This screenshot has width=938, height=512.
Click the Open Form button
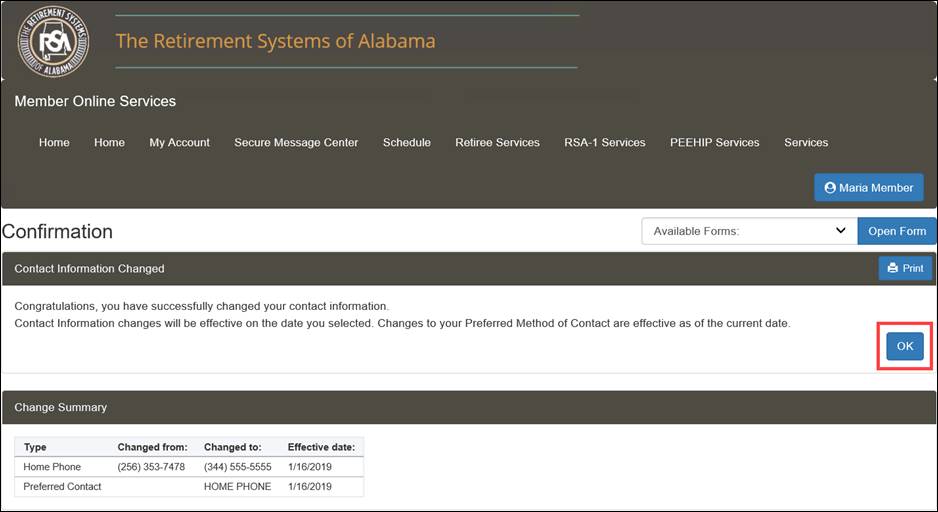896,231
